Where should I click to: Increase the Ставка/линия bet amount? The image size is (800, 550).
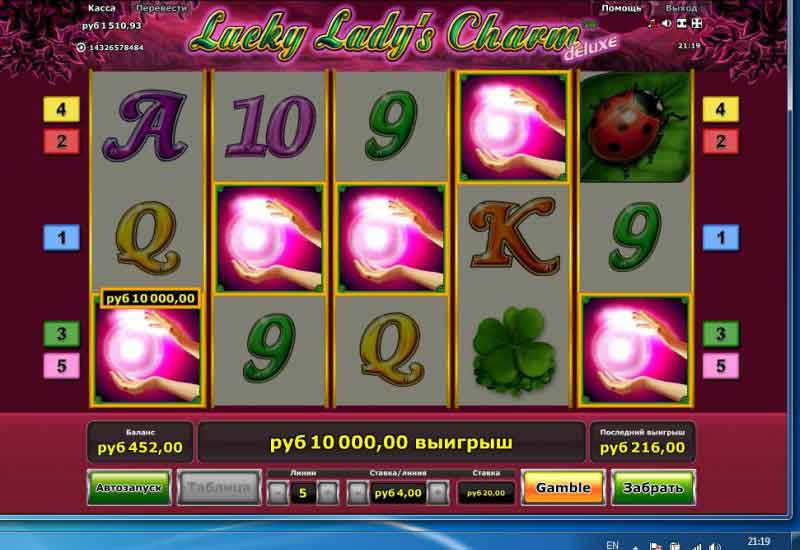pyautogui.click(x=438, y=493)
